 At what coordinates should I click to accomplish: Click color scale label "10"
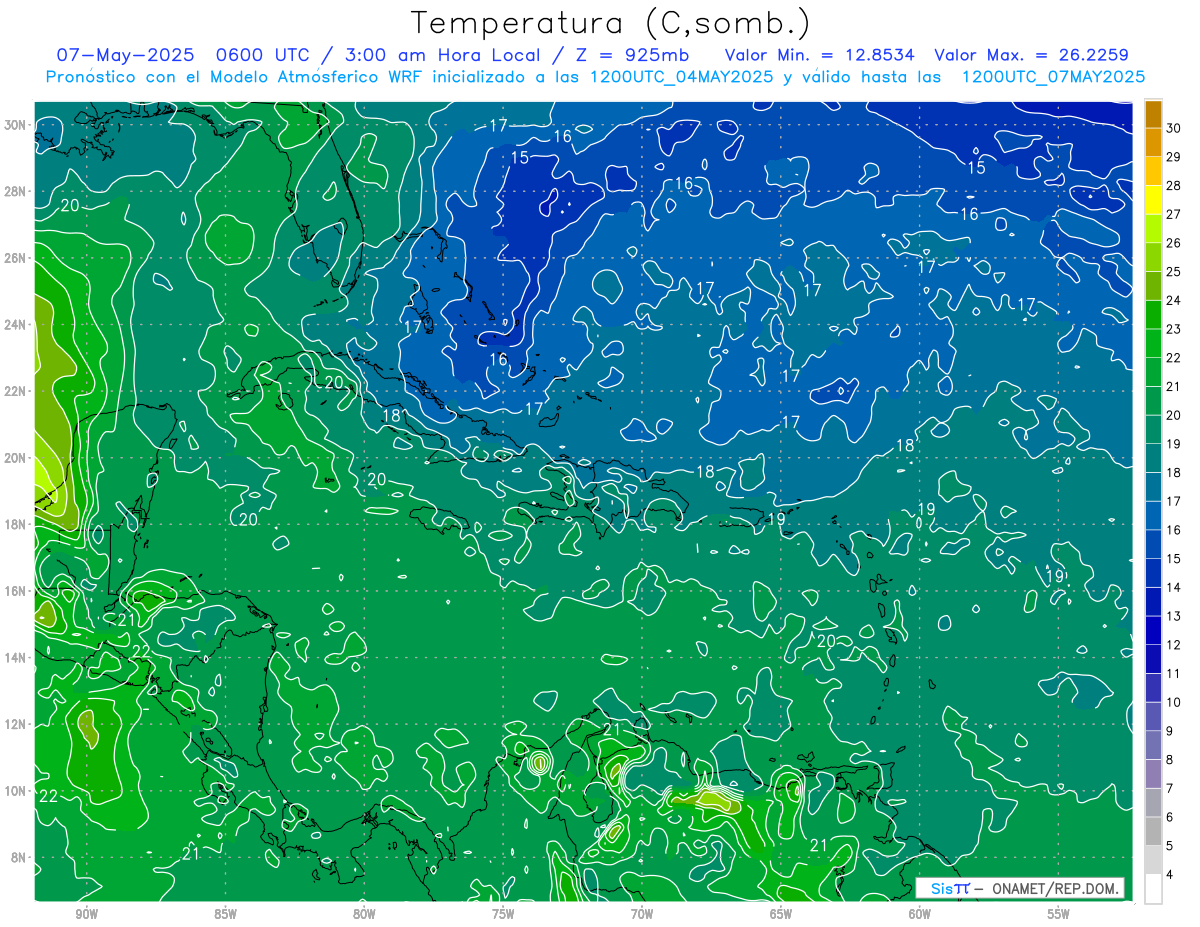[x=1173, y=702]
